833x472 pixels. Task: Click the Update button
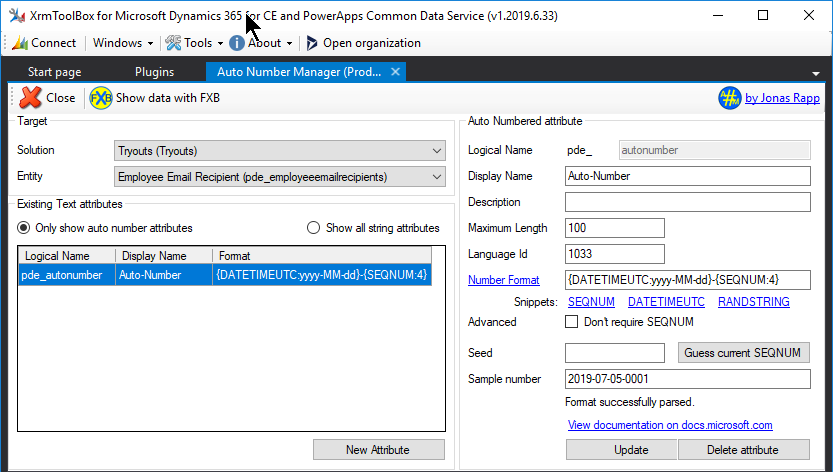click(622, 450)
